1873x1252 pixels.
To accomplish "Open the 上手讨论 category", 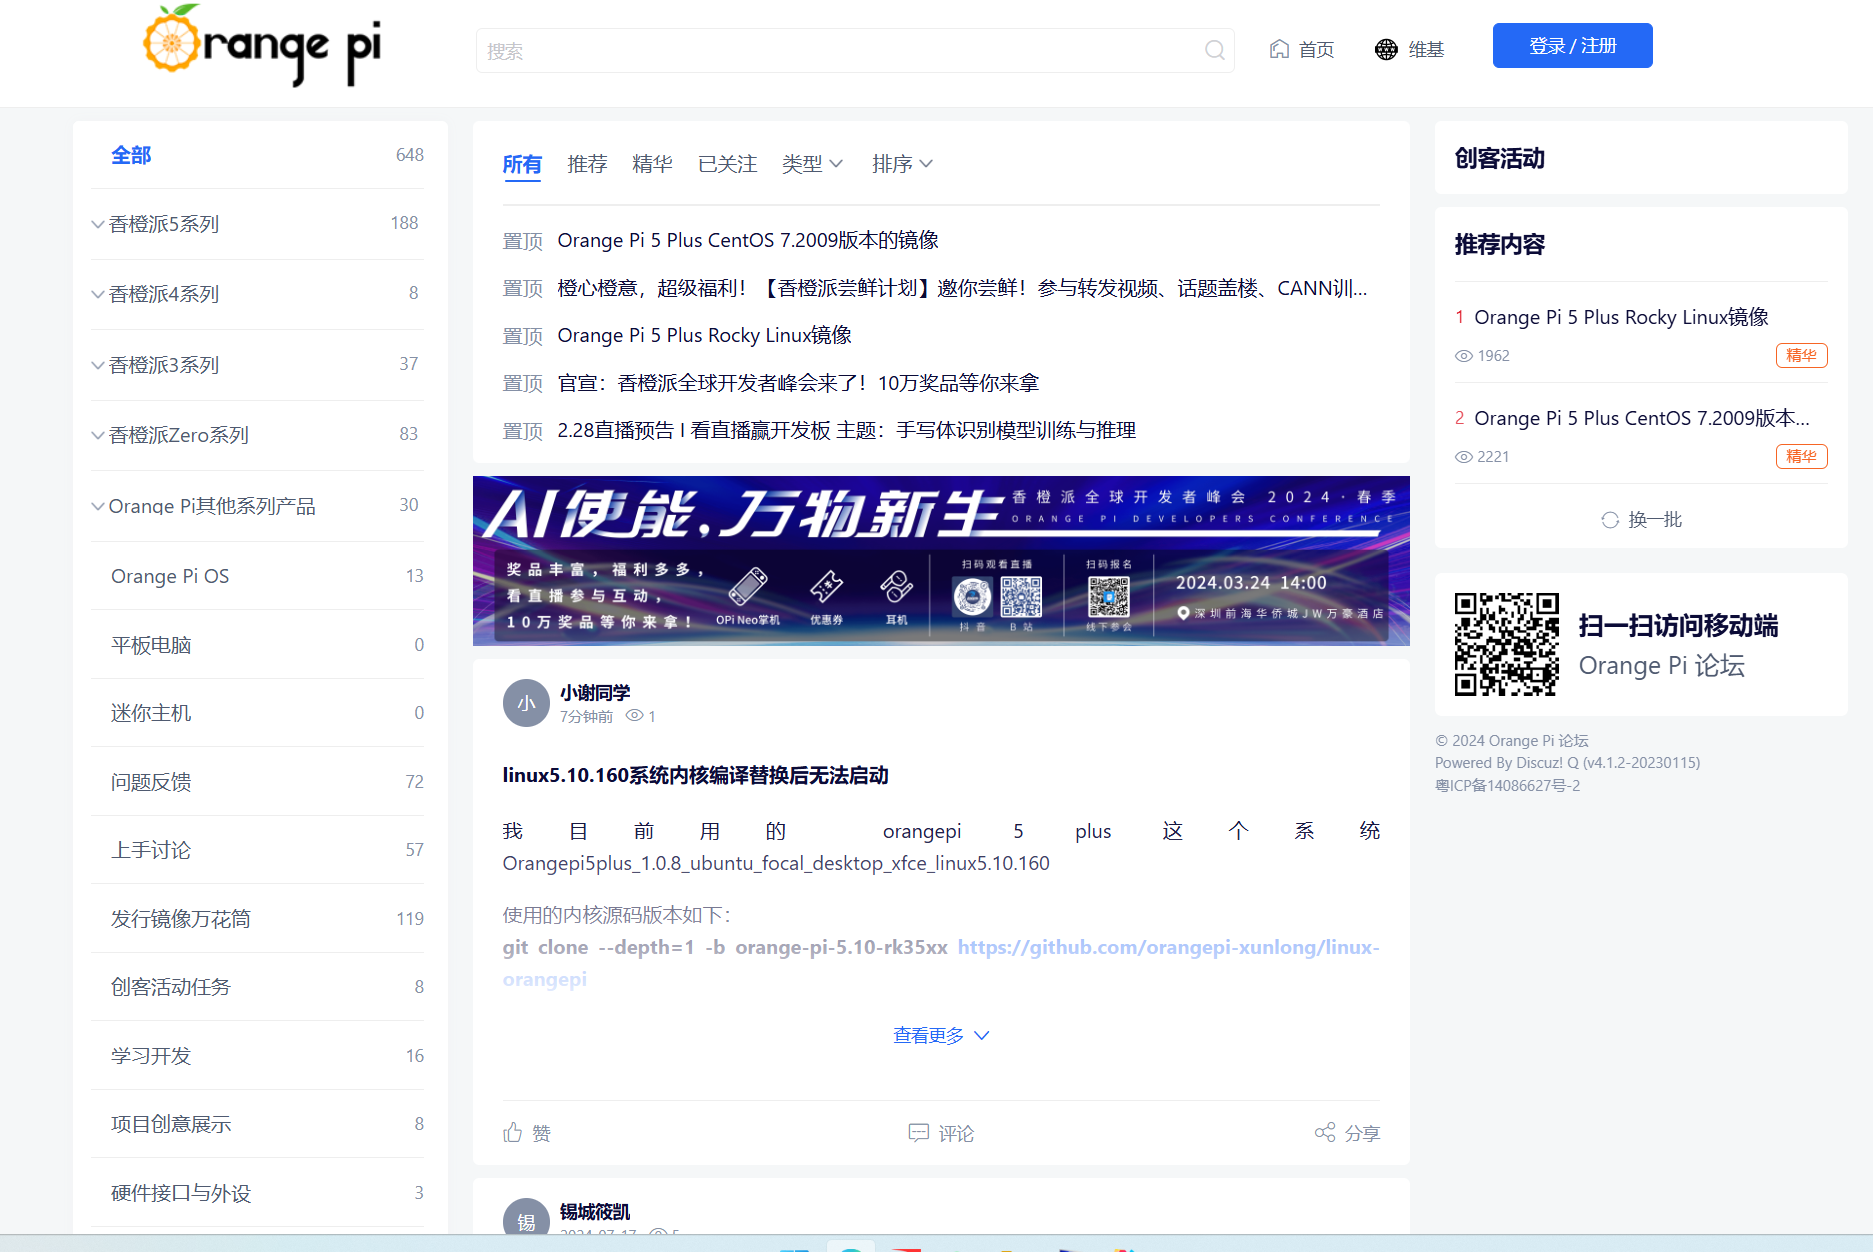I will (258, 850).
